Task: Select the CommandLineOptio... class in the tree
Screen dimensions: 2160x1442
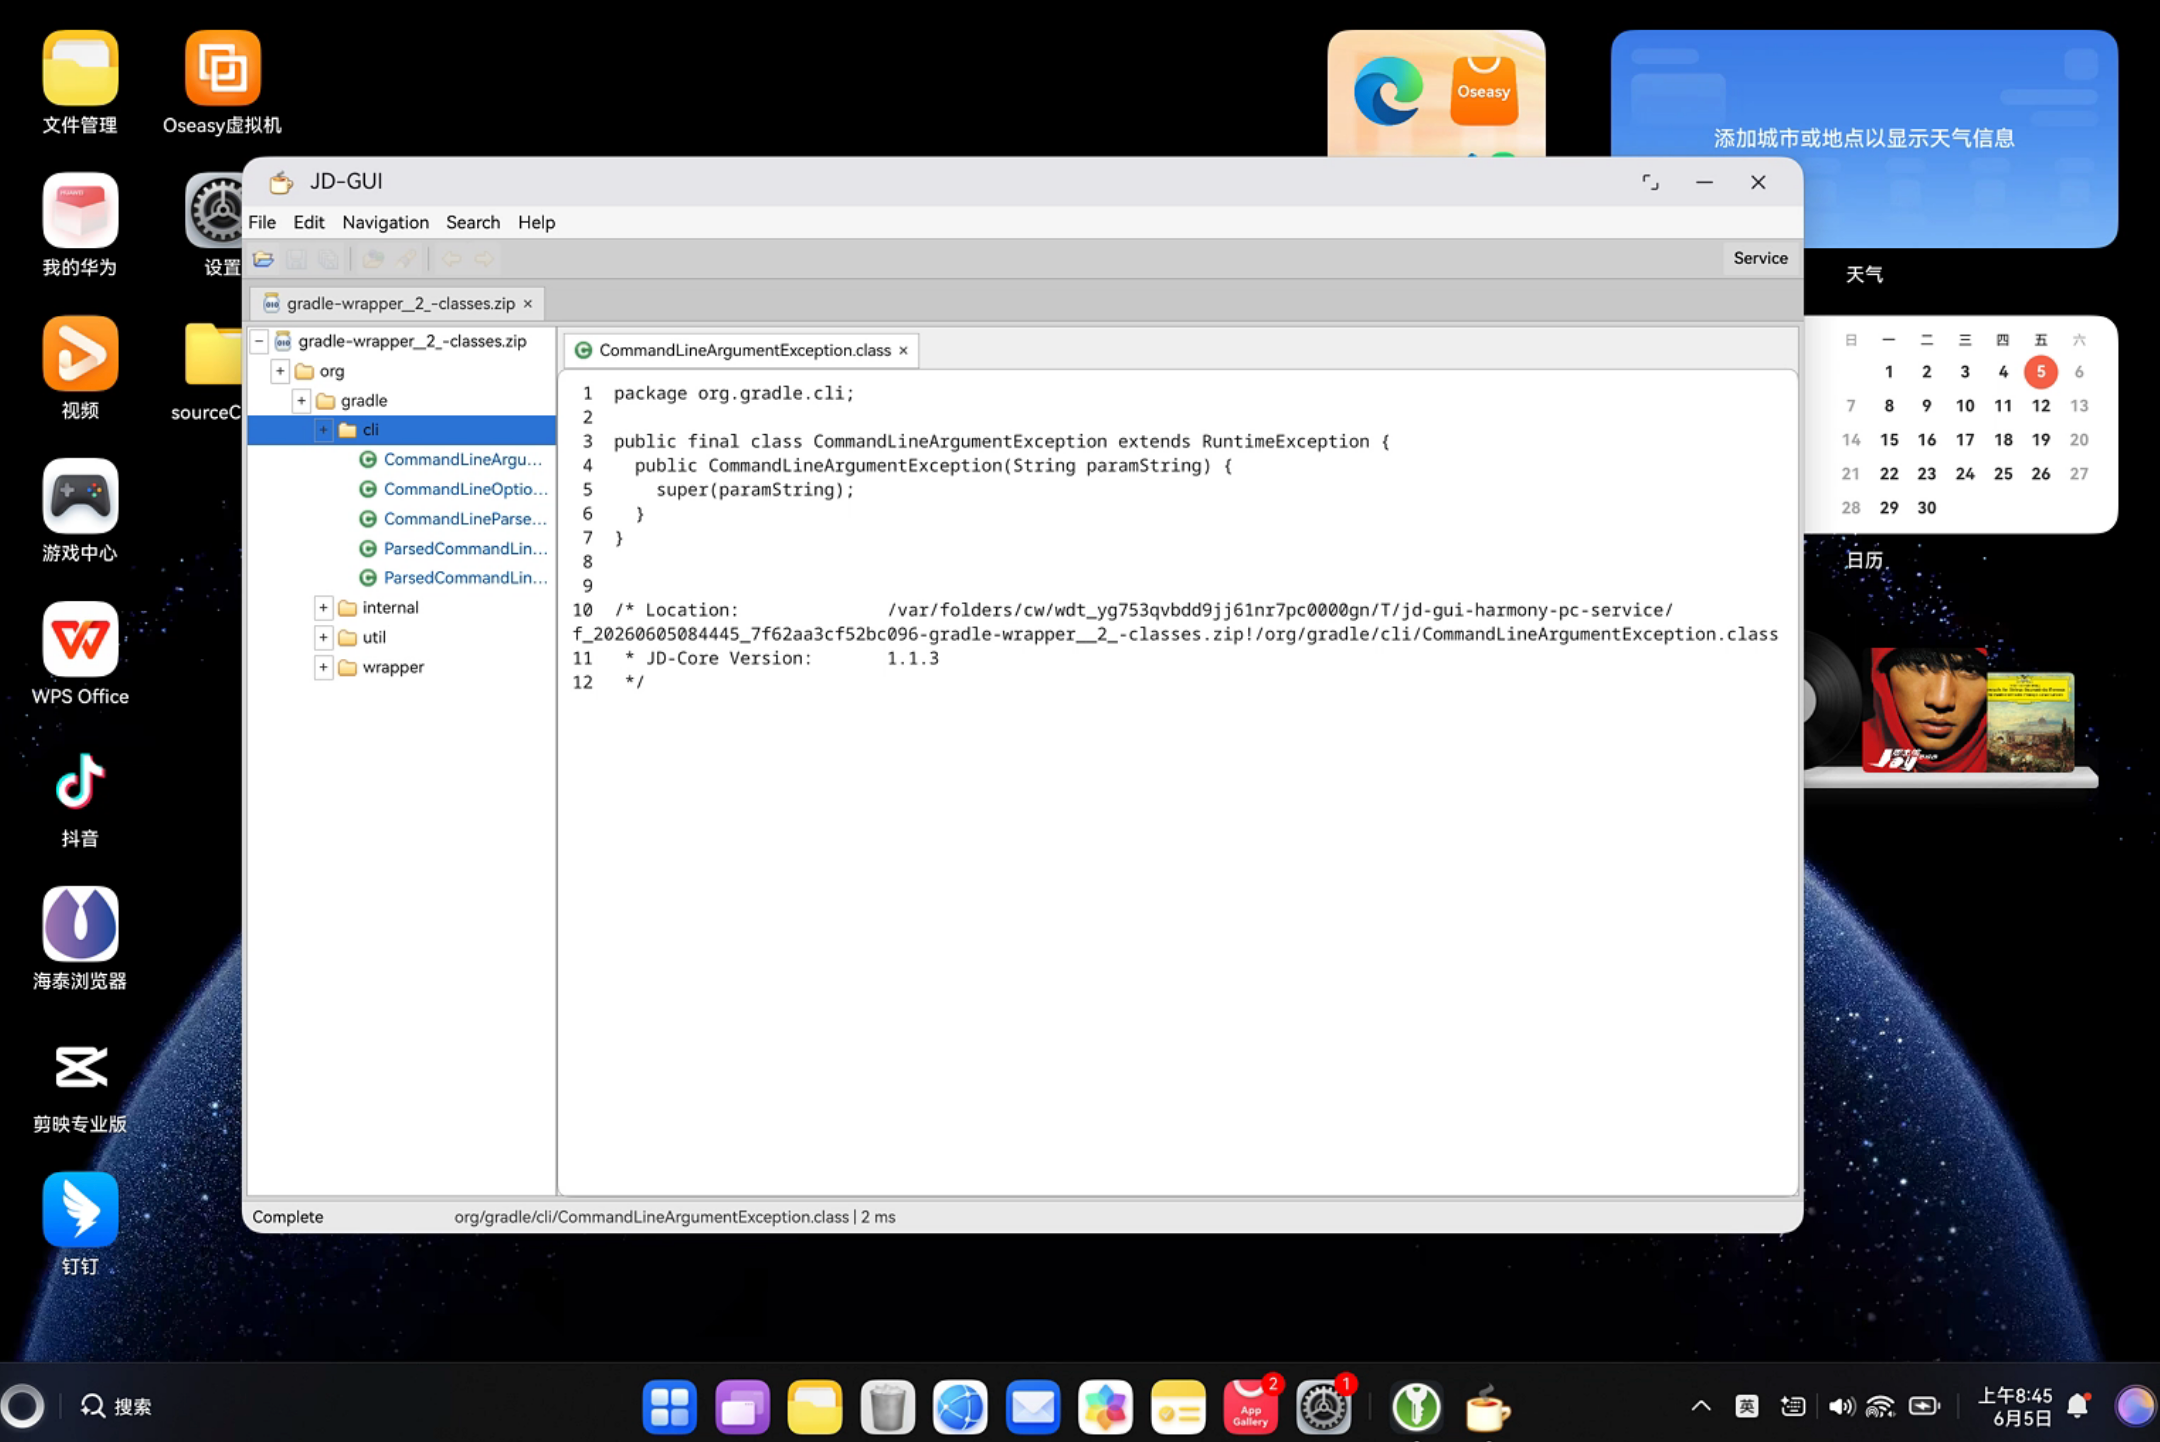Action: tap(466, 489)
